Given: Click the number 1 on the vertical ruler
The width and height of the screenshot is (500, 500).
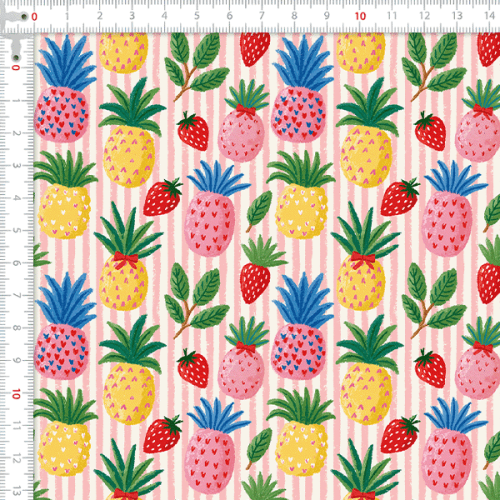Looking at the screenshot, I should point(16,100).
